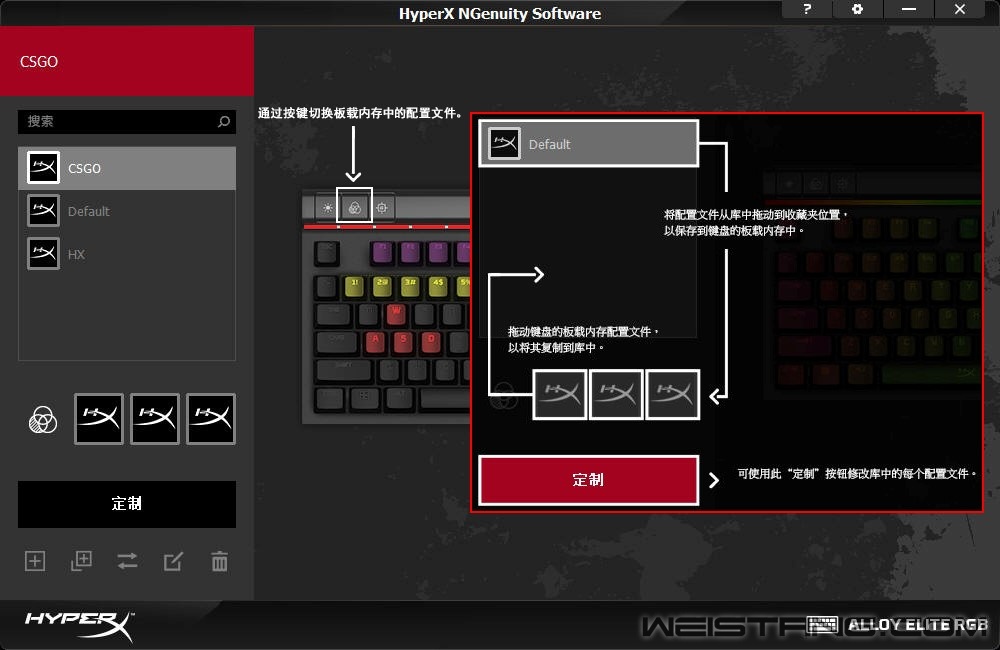
Task: Click the black 定制 button in the left panel
Action: [127, 504]
